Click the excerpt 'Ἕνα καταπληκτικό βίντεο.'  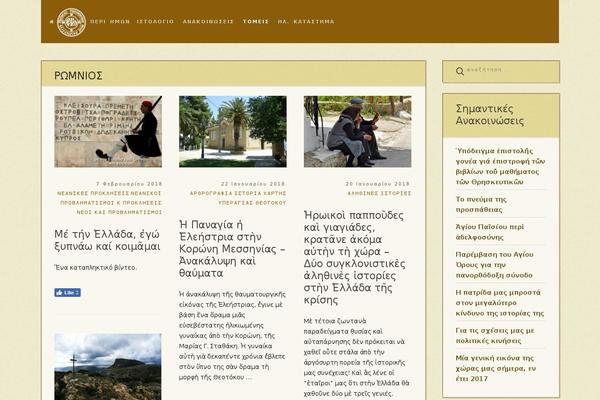[x=95, y=268]
